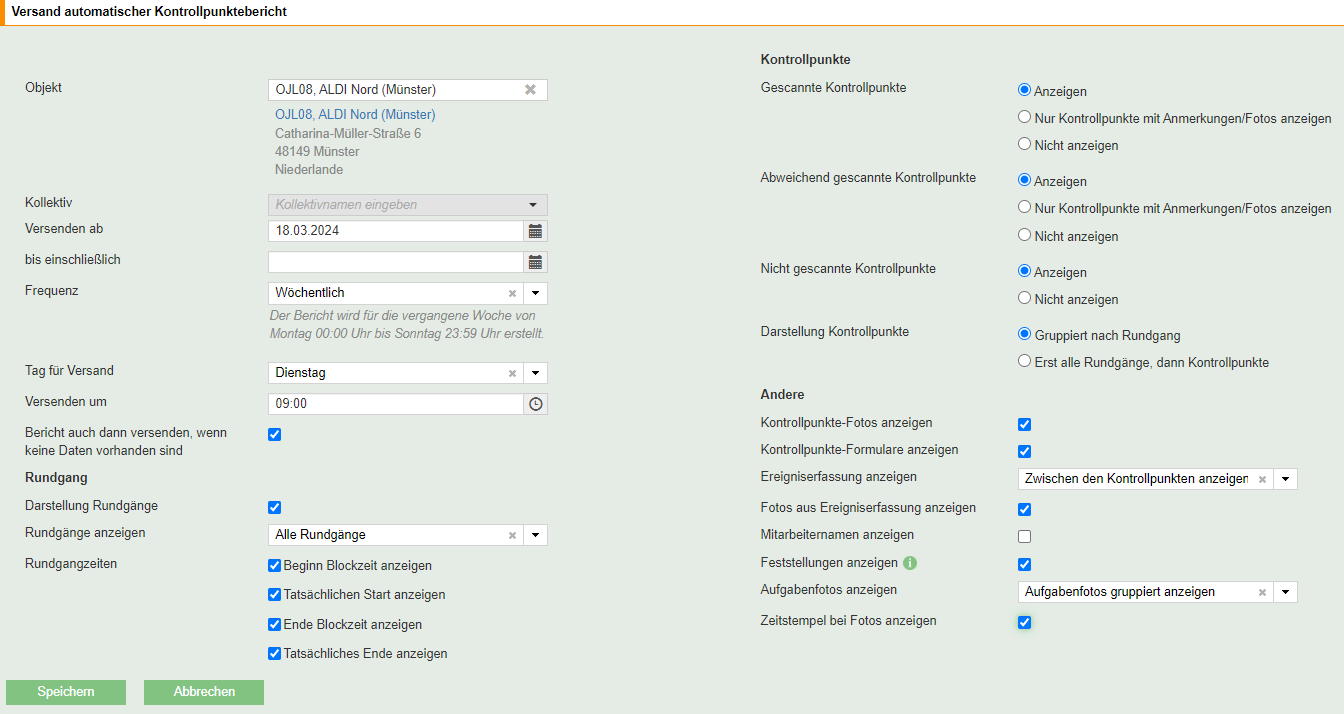
Task: Open the OJL08, ALDI Nord (Münster) link
Action: pos(355,114)
